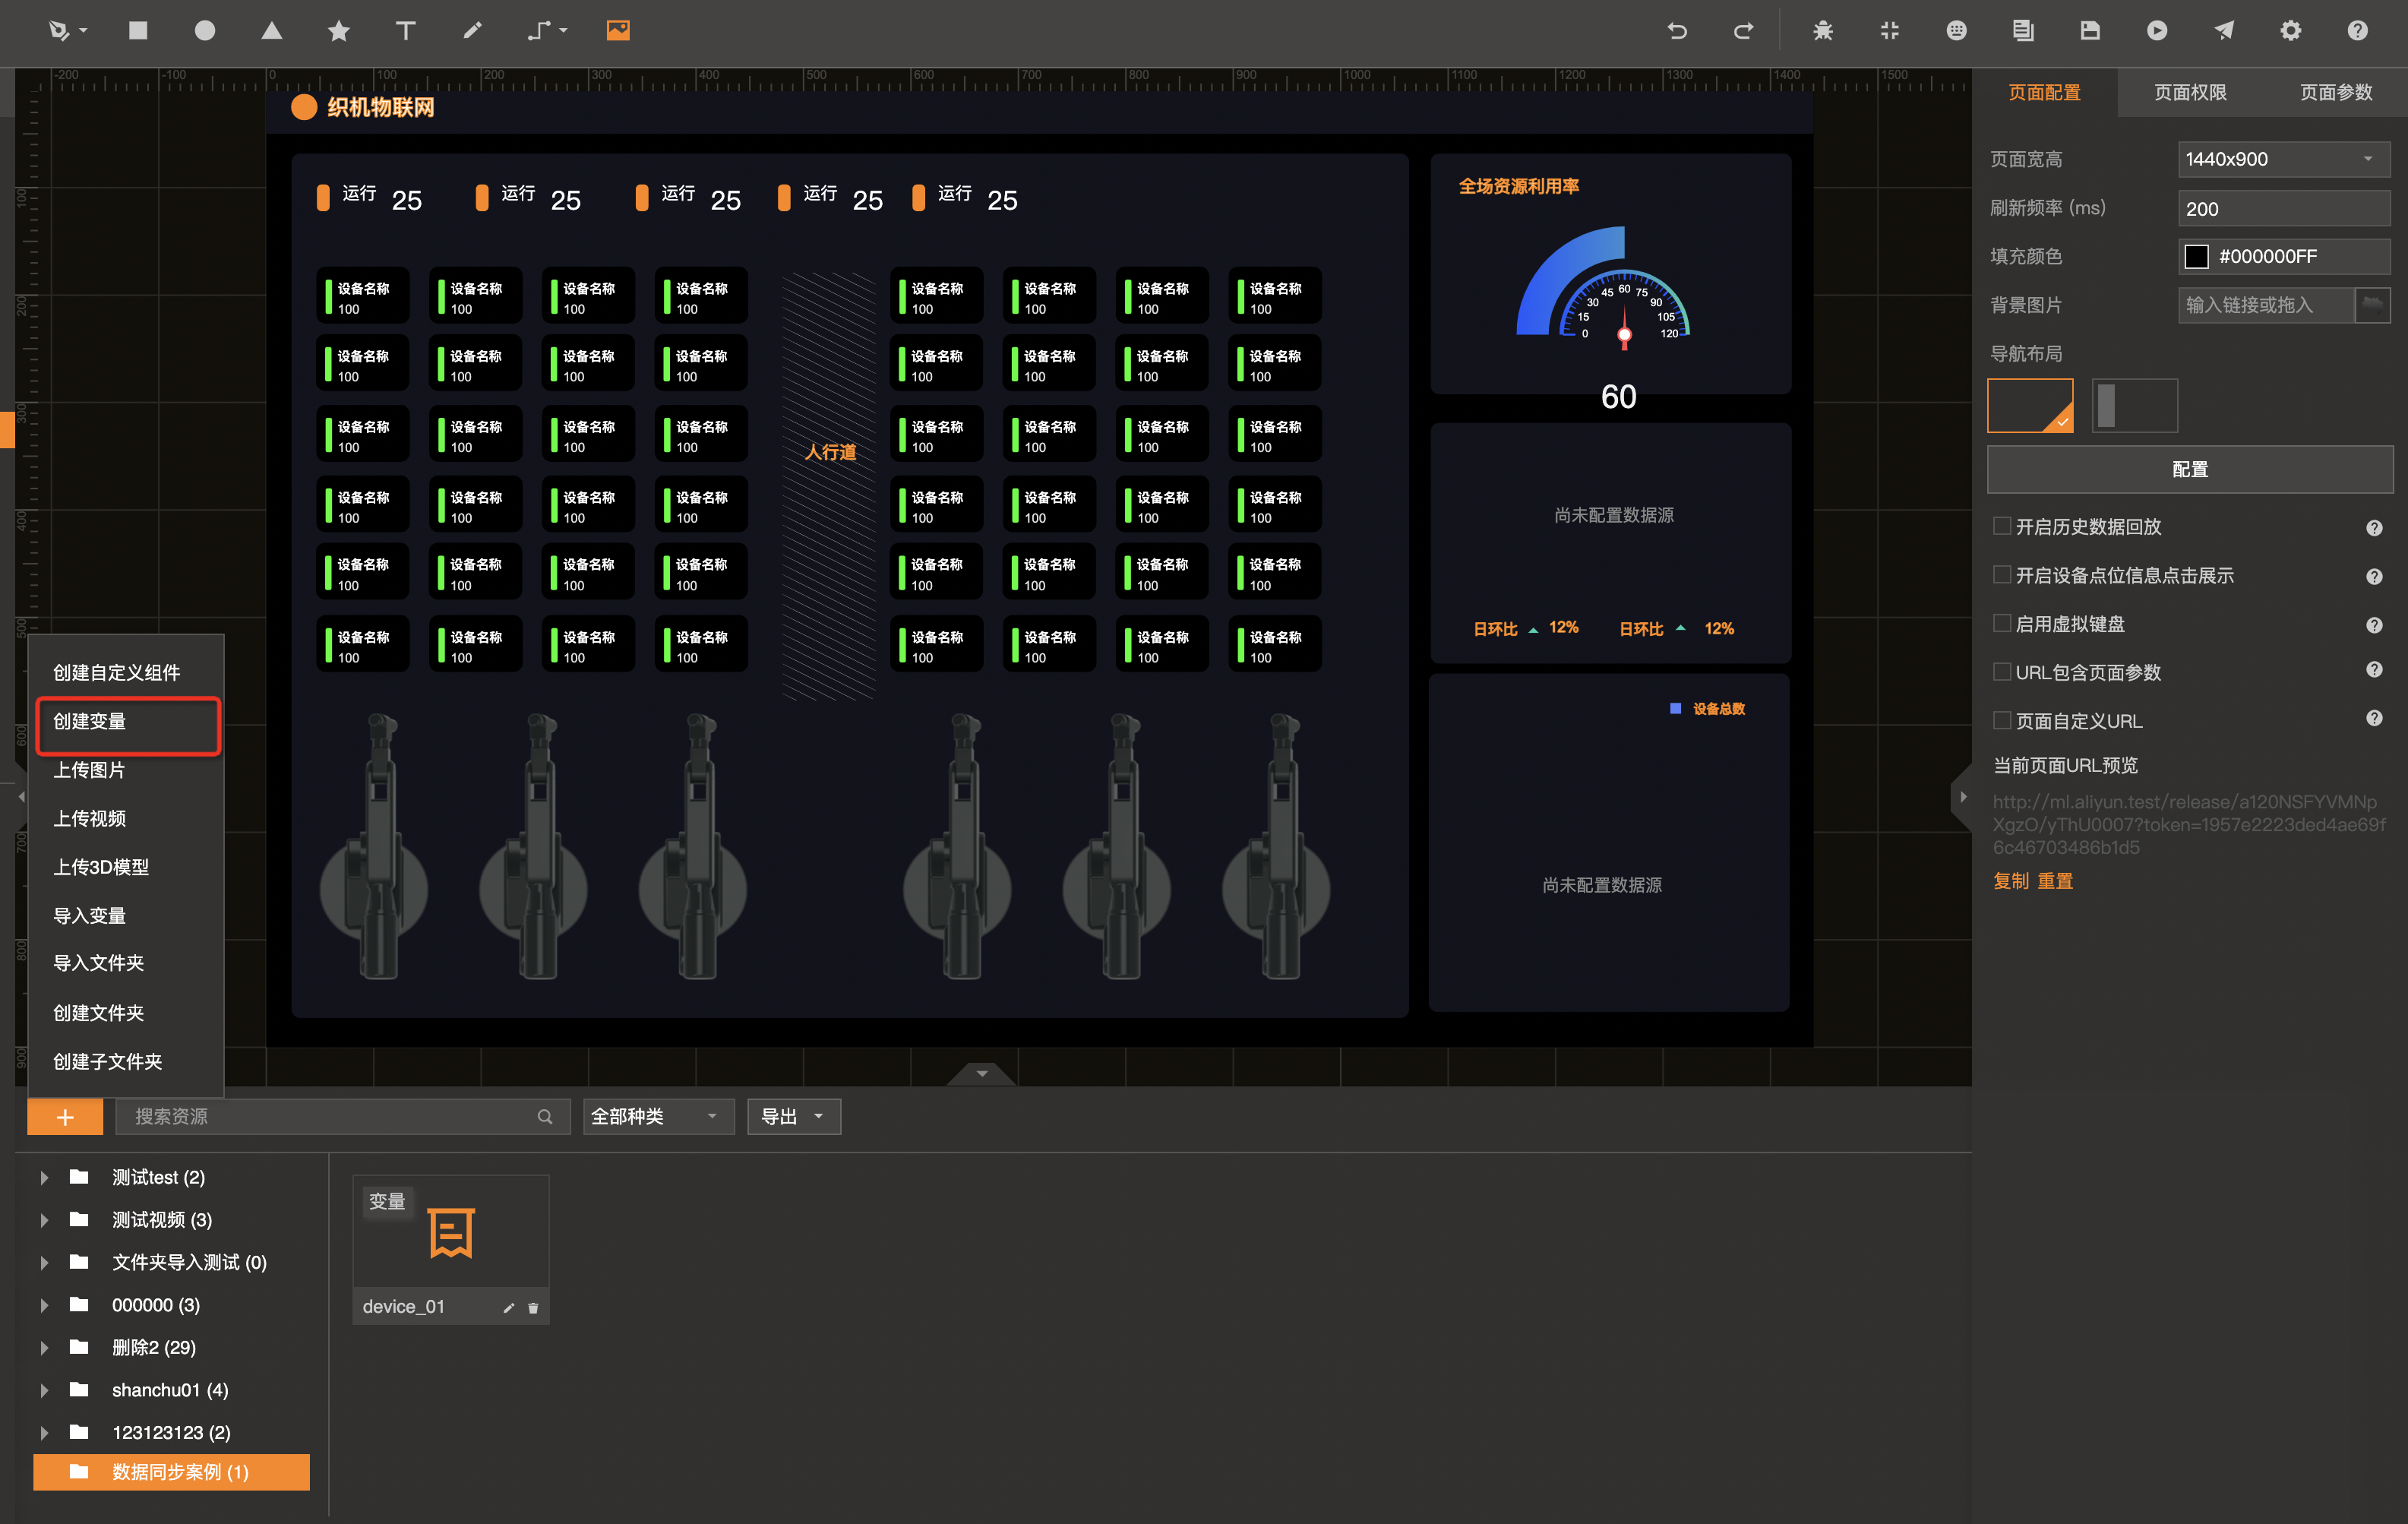
Task: Undo the last action
Action: (x=1677, y=31)
